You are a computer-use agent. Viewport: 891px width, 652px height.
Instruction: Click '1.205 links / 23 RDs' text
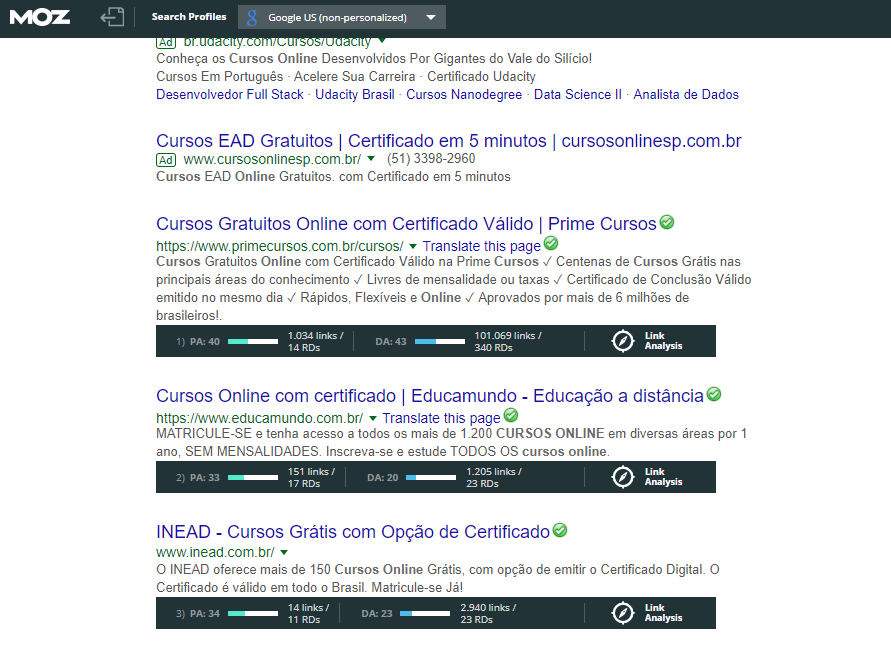[494, 477]
